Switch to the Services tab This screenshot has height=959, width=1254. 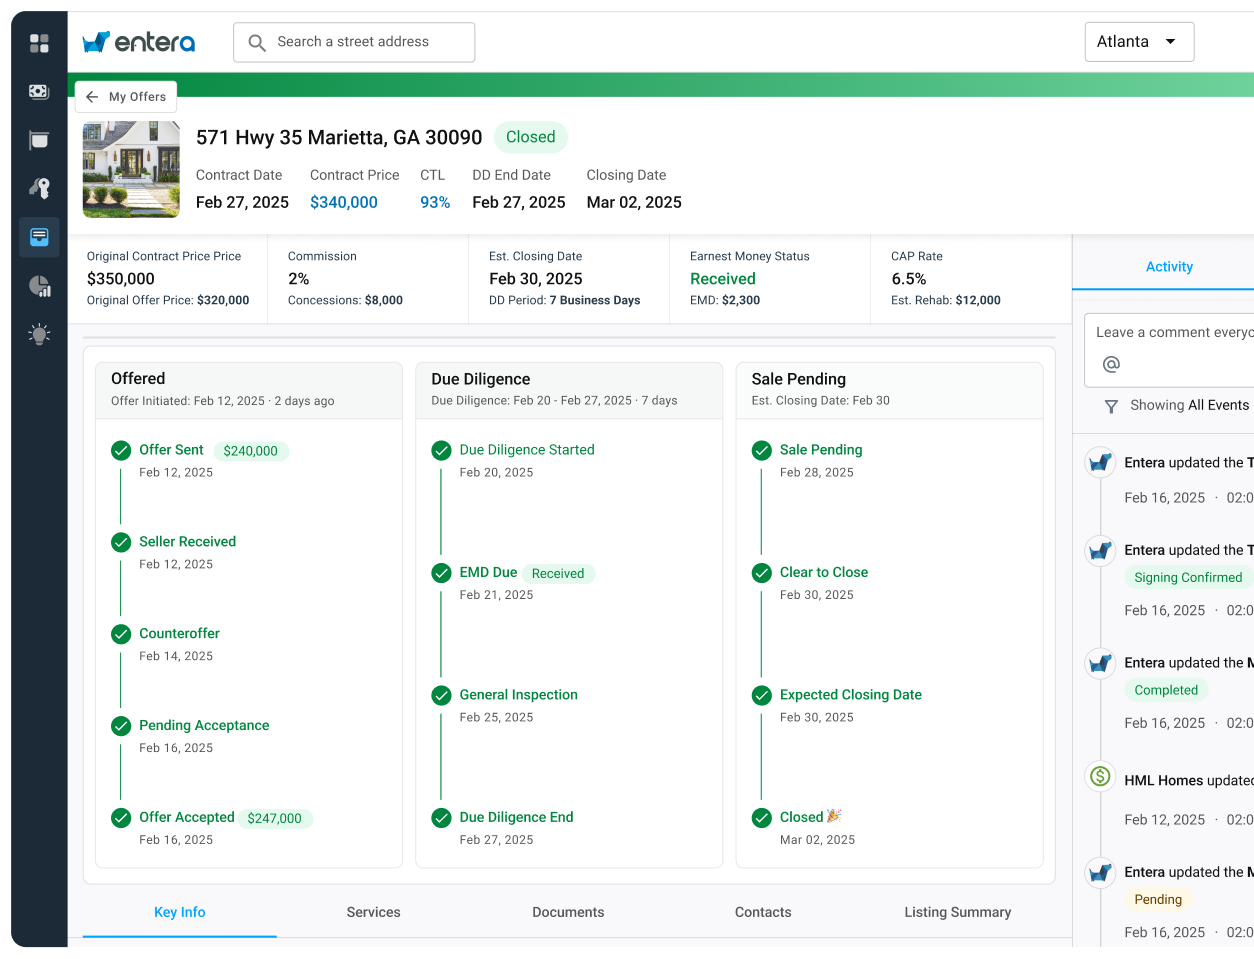pyautogui.click(x=374, y=912)
